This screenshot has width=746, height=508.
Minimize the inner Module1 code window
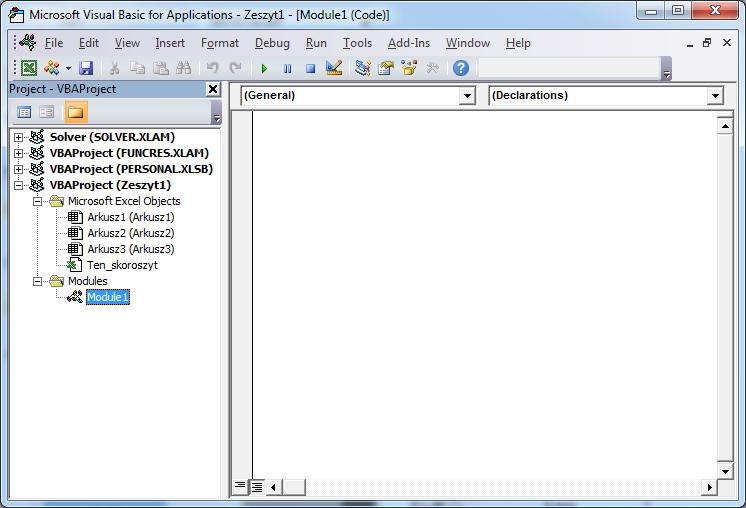(690, 44)
